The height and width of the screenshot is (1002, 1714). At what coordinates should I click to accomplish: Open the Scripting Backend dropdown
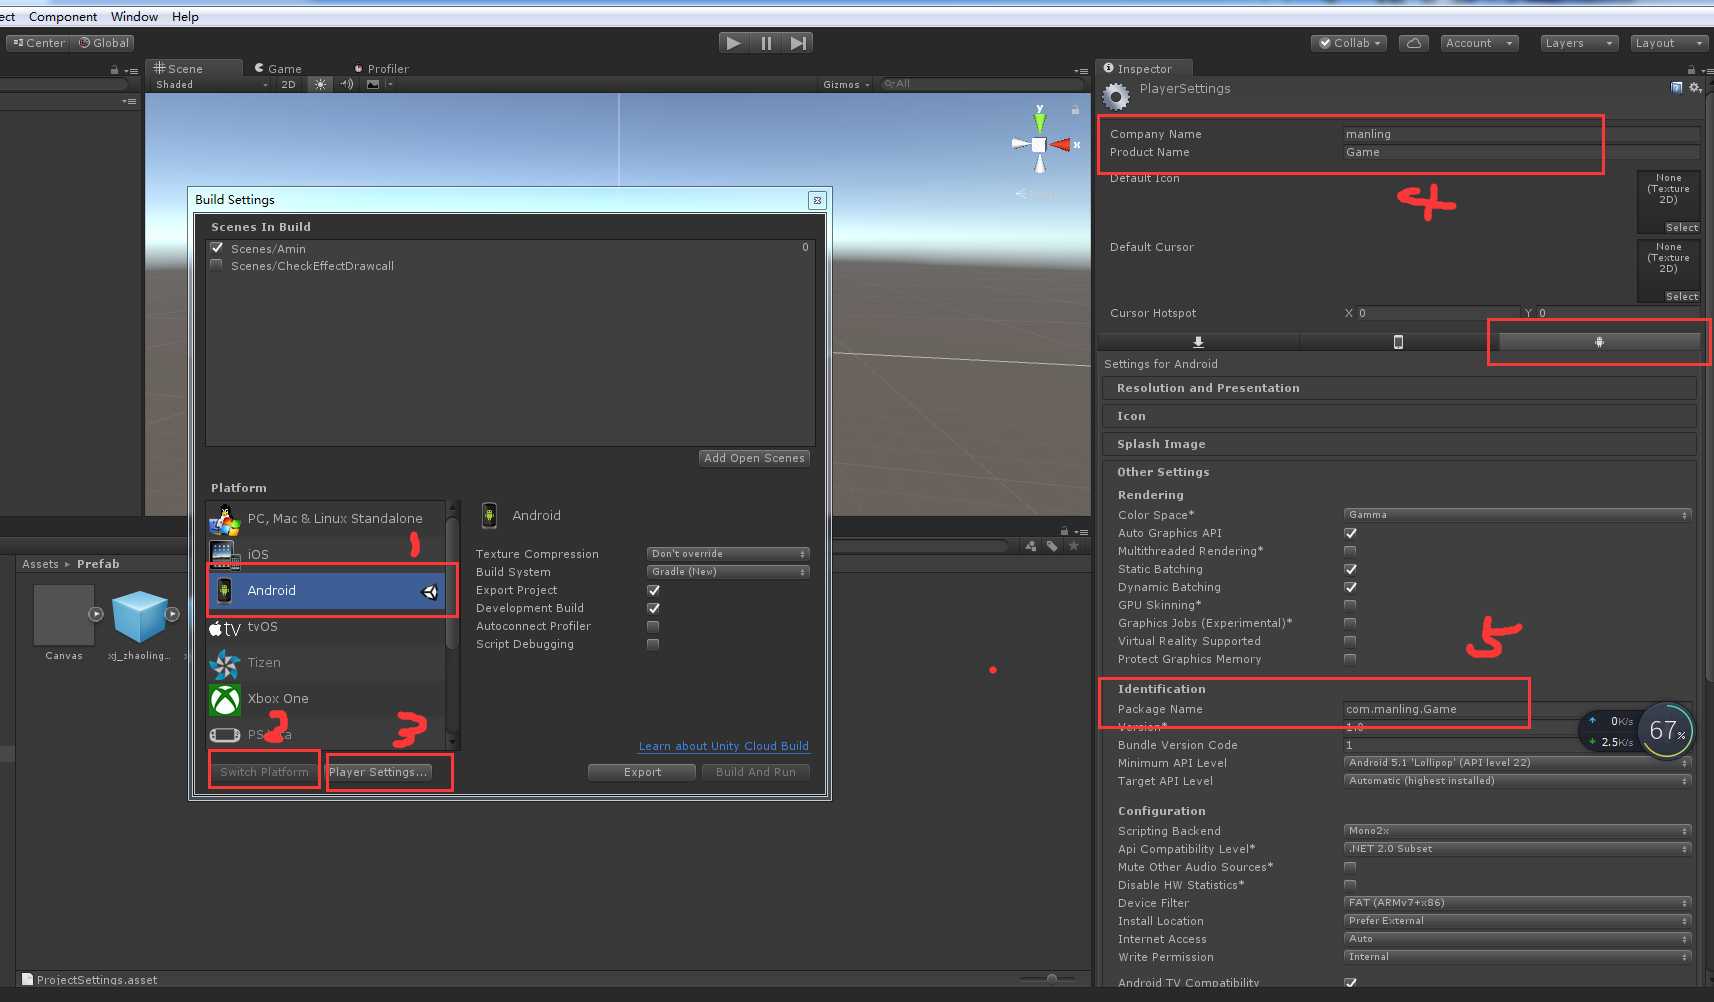coord(1517,831)
